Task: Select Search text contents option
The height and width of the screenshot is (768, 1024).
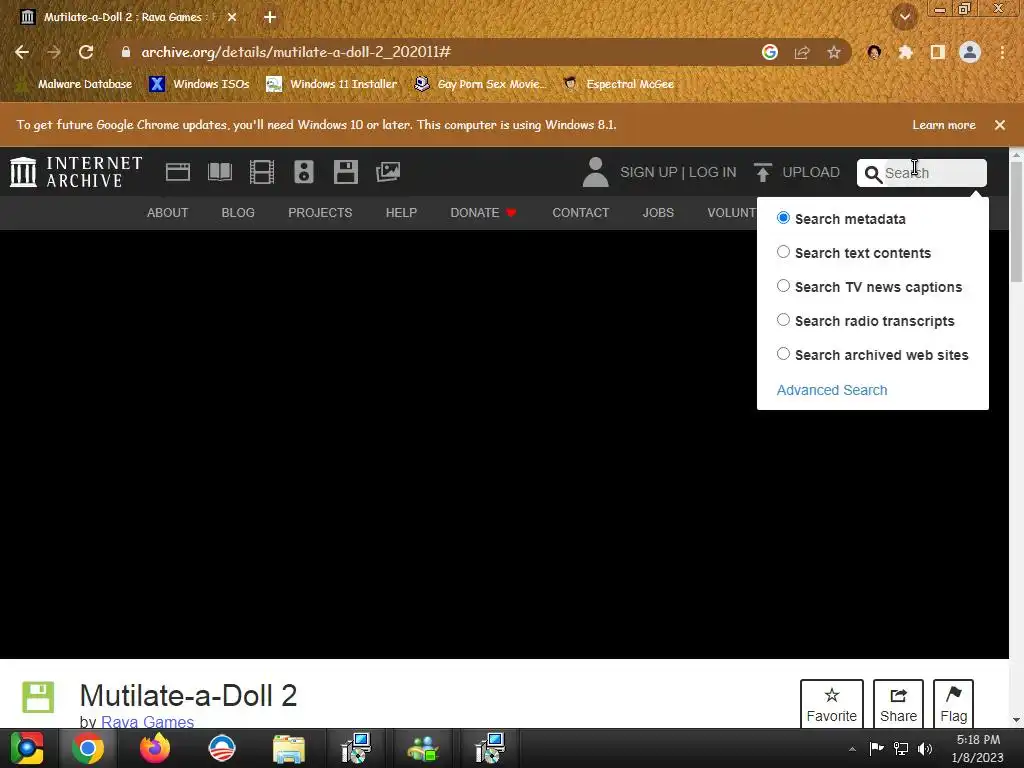Action: (x=783, y=251)
